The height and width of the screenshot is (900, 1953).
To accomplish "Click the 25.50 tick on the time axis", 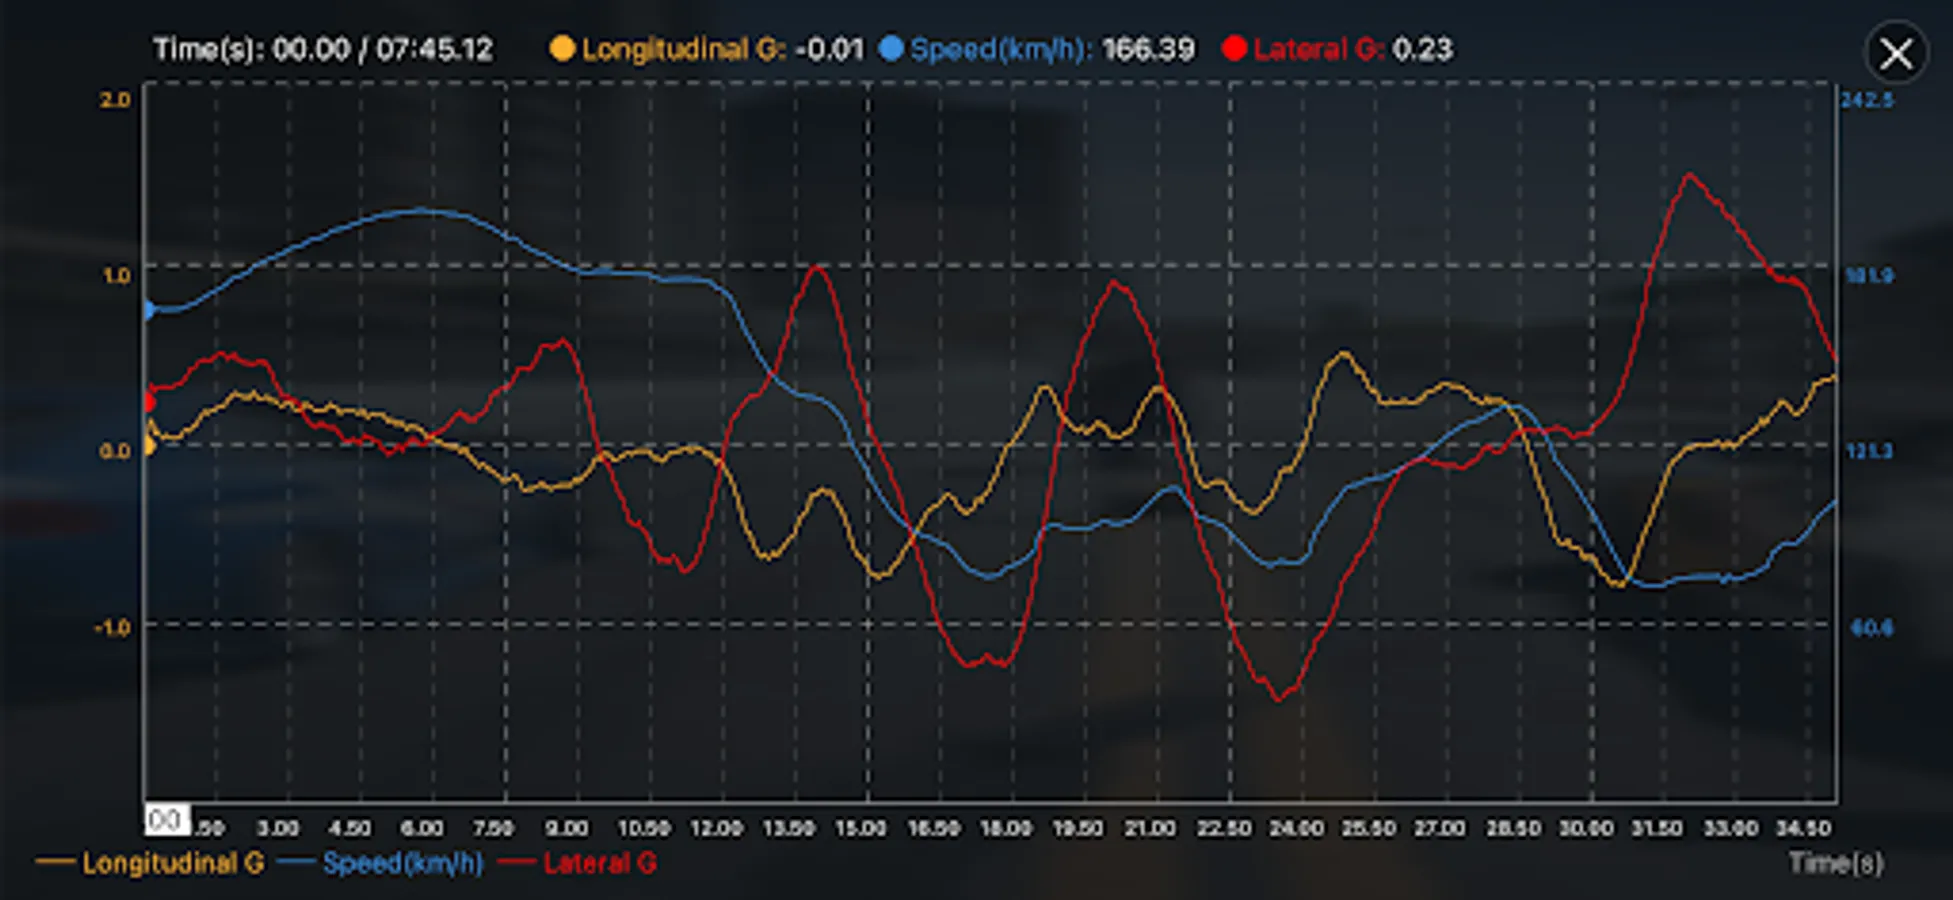I will pyautogui.click(x=1367, y=828).
